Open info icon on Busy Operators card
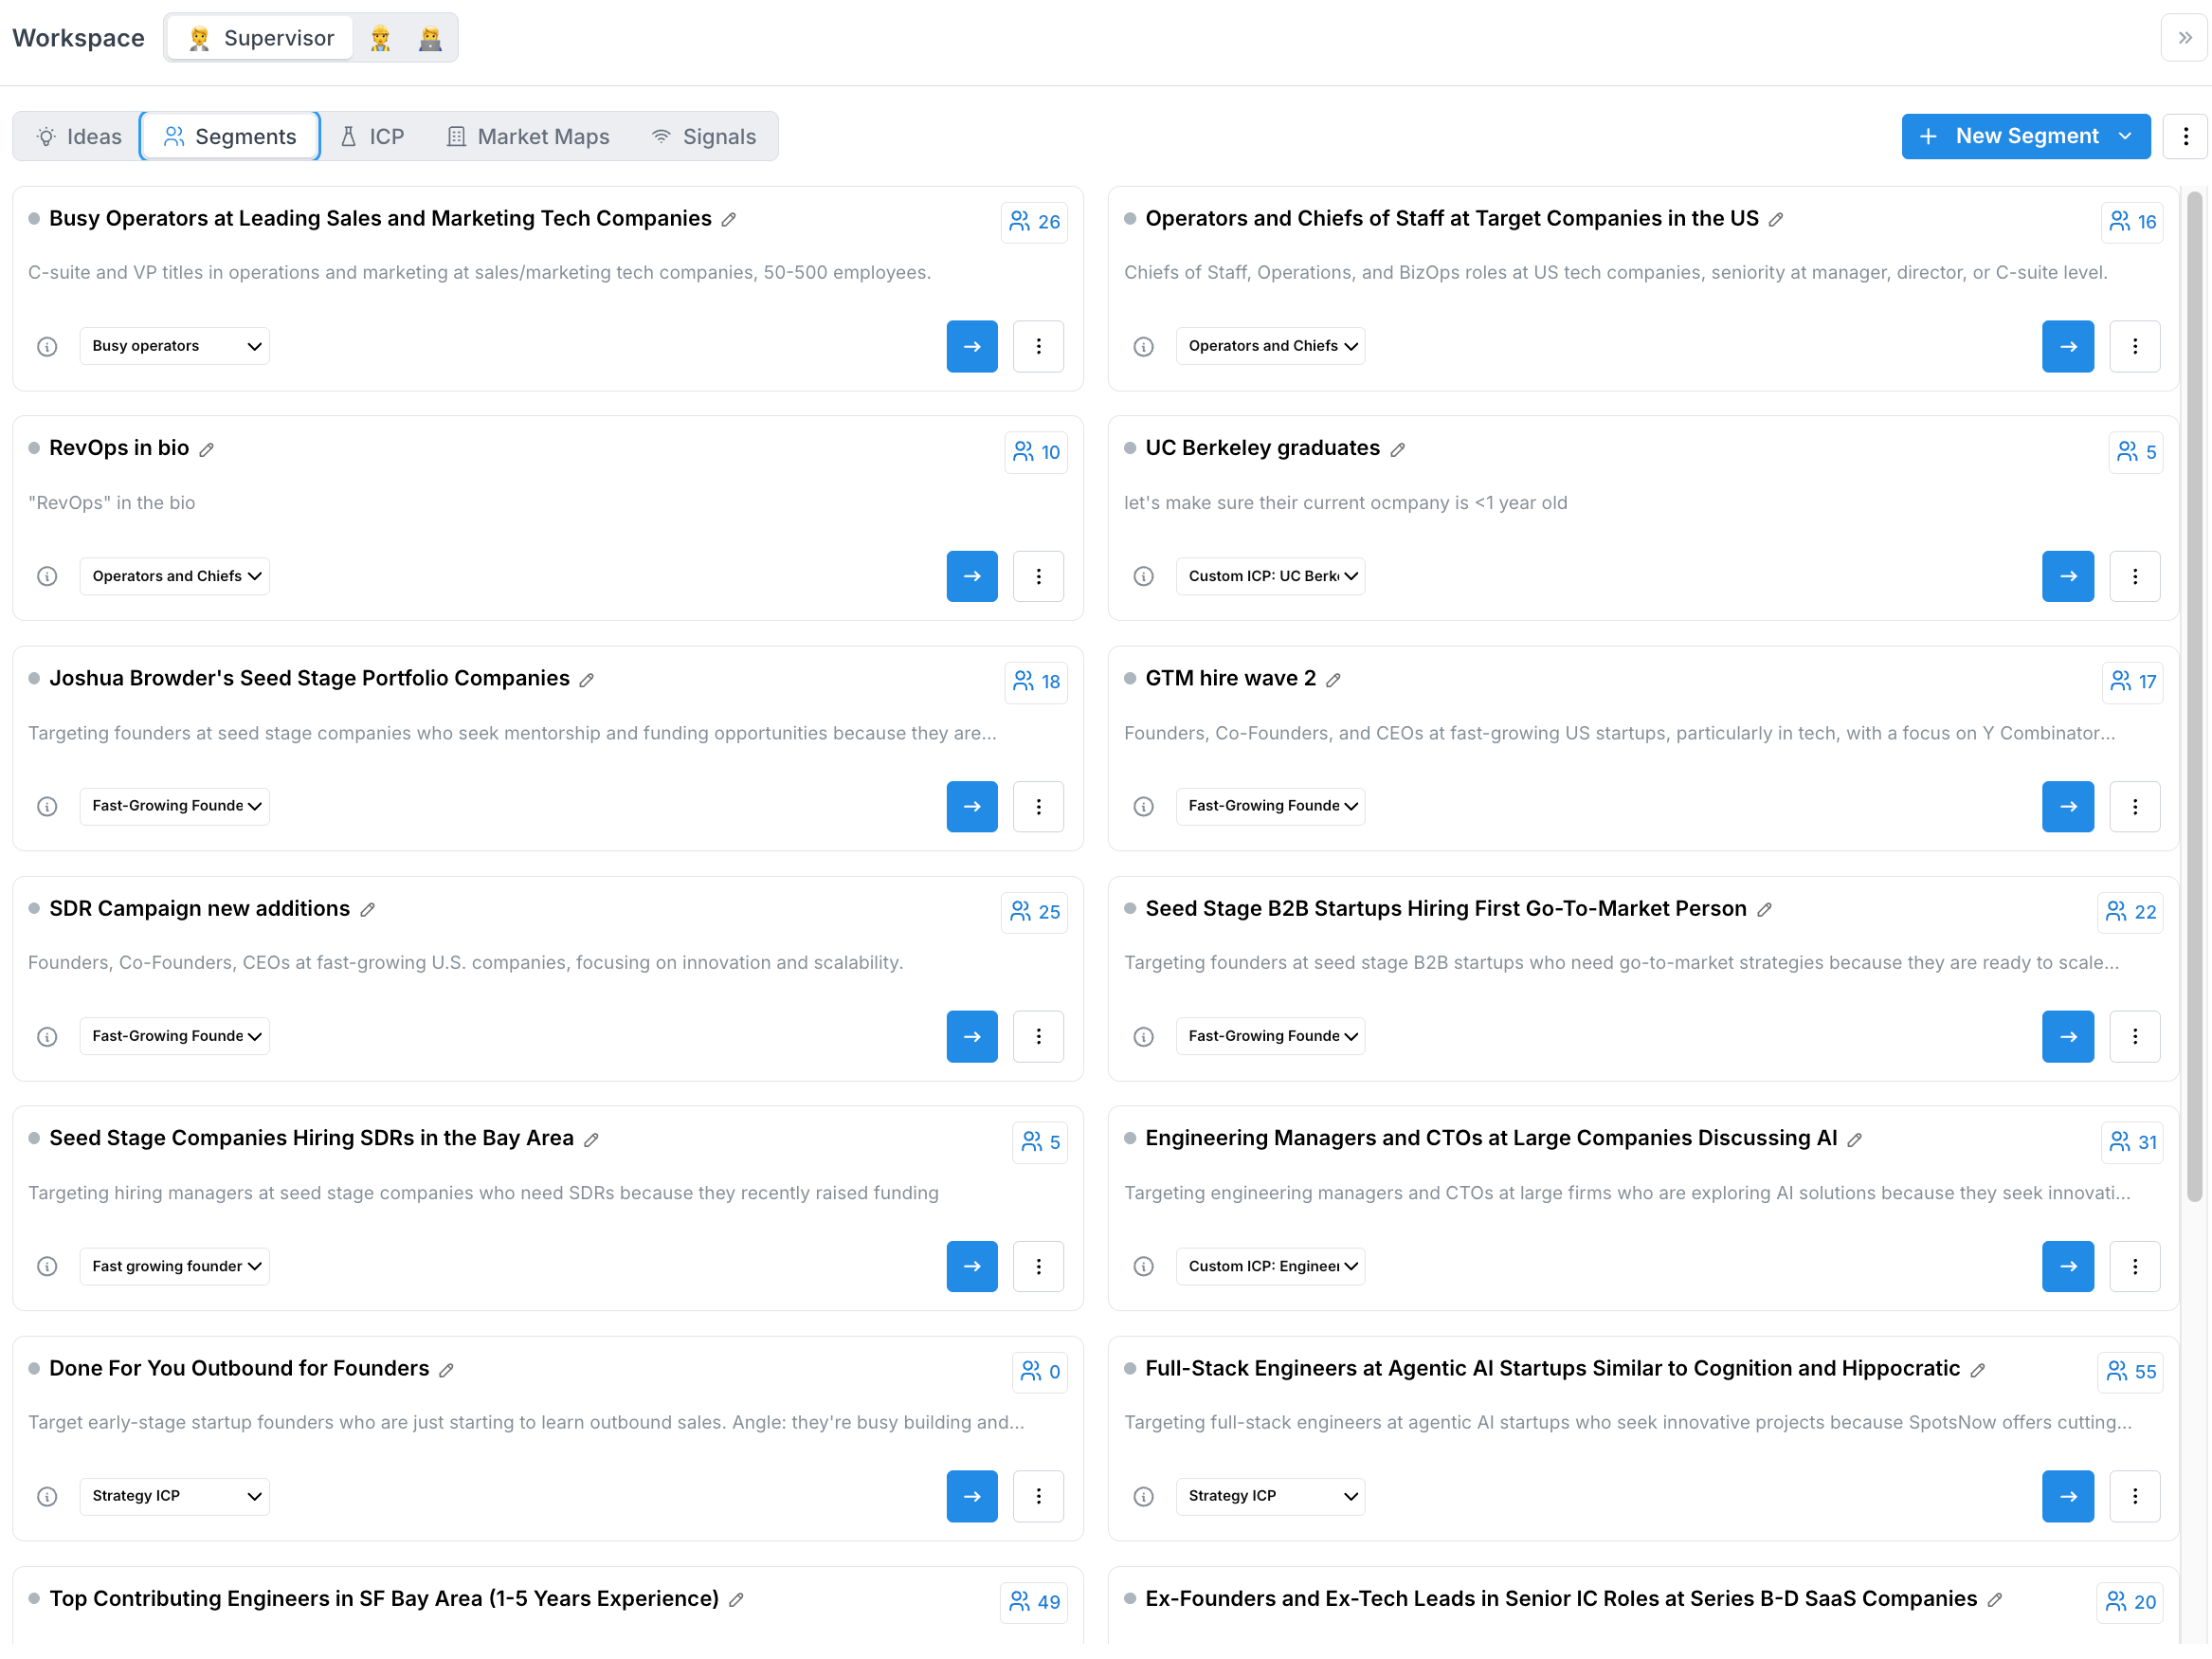 point(47,347)
